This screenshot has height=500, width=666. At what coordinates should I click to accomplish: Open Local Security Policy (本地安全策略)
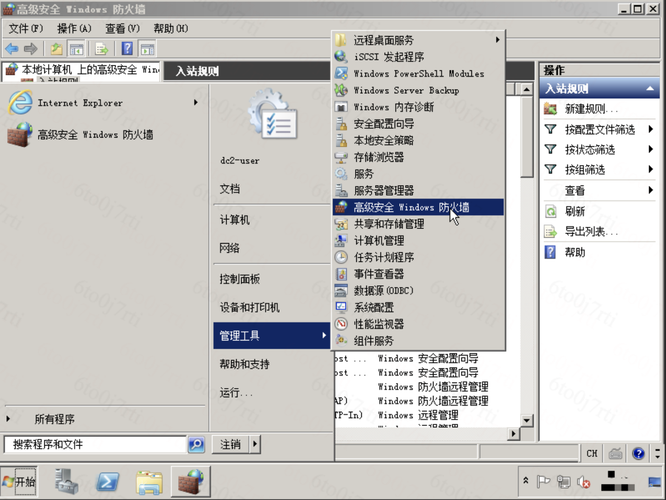coord(418,140)
